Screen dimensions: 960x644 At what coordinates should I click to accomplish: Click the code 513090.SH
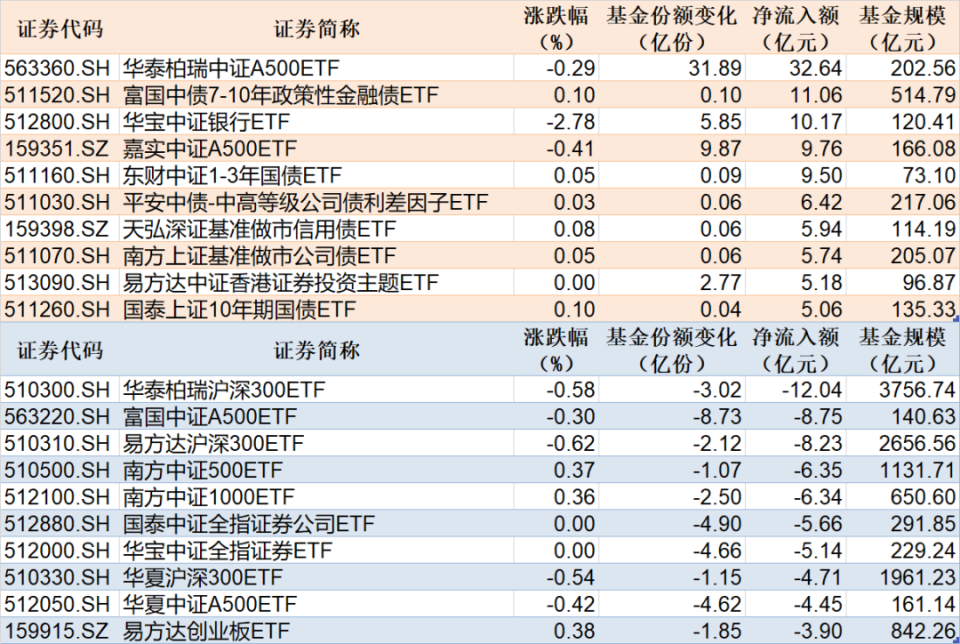[x=57, y=283]
